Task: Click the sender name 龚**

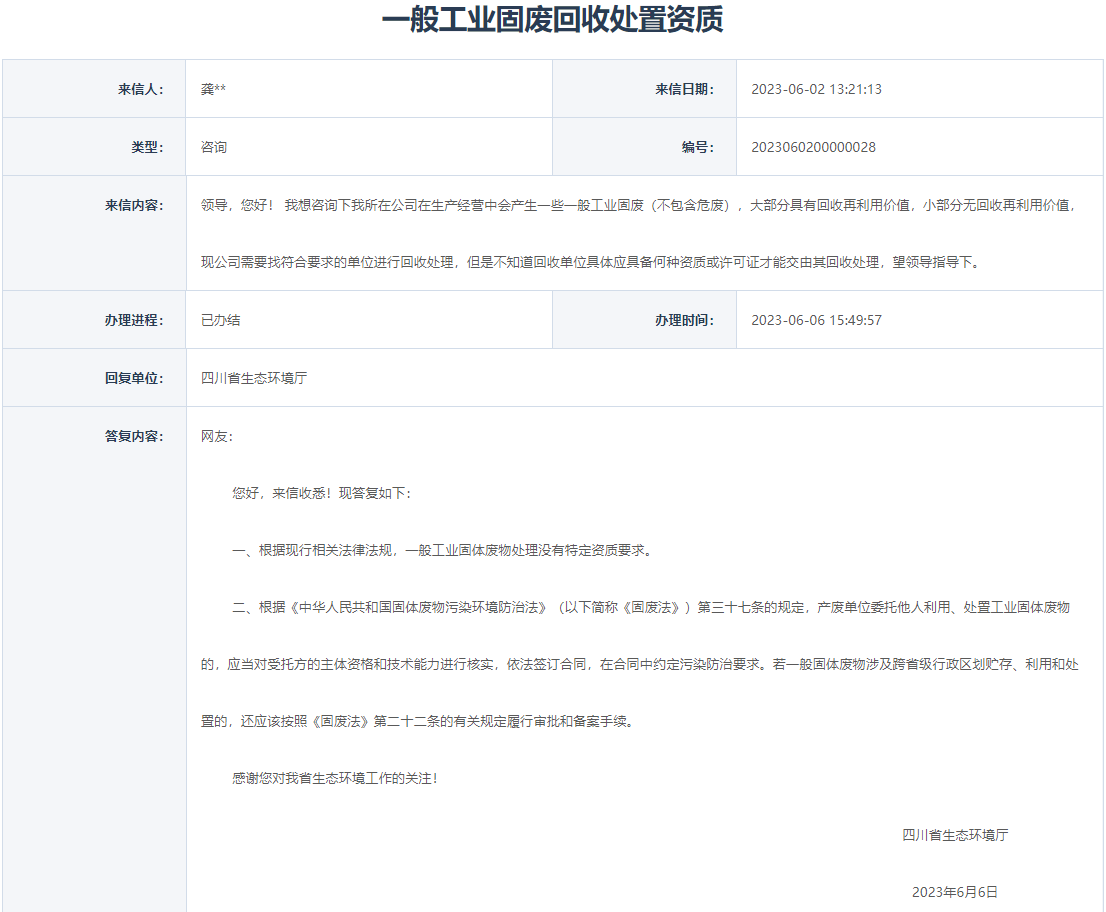Action: click(x=213, y=89)
